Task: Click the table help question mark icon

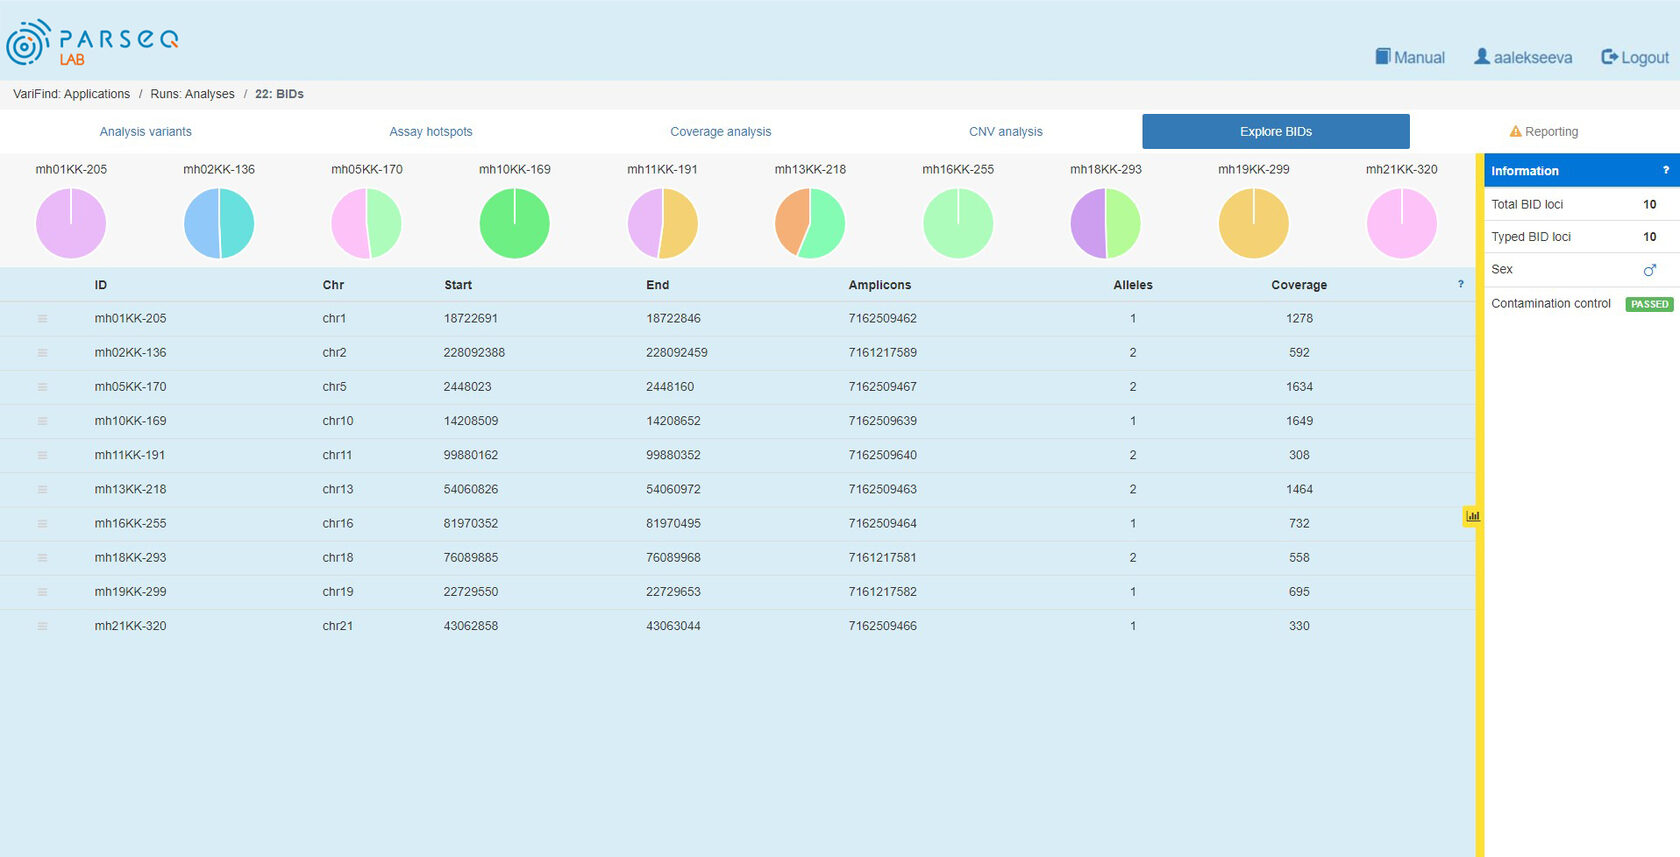Action: (1461, 284)
